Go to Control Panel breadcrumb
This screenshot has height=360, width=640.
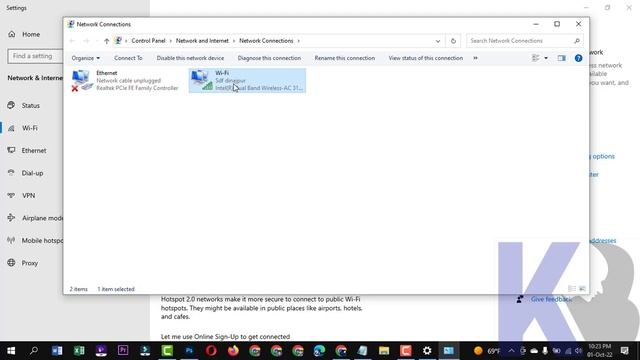pos(149,41)
